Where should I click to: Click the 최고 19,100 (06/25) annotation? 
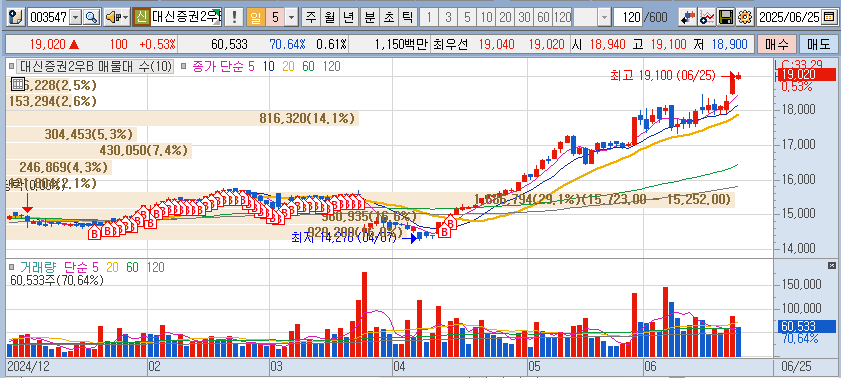click(663, 76)
